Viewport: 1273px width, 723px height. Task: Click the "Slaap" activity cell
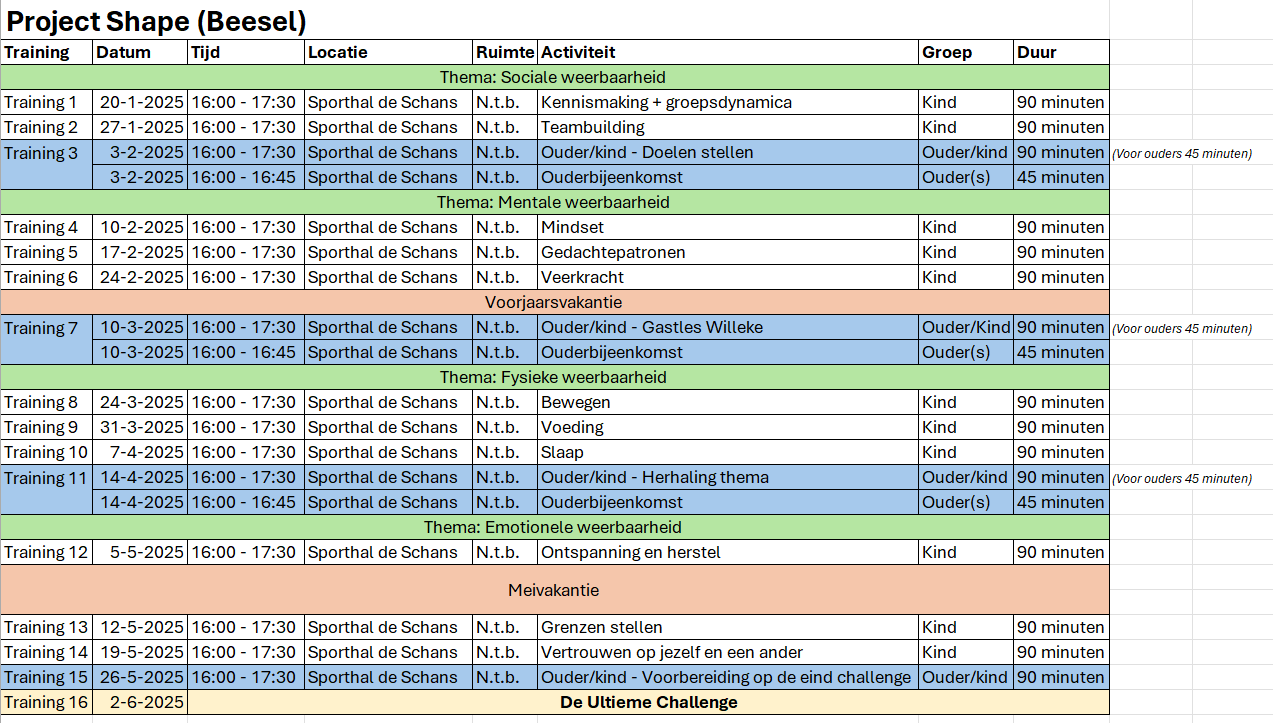click(728, 452)
